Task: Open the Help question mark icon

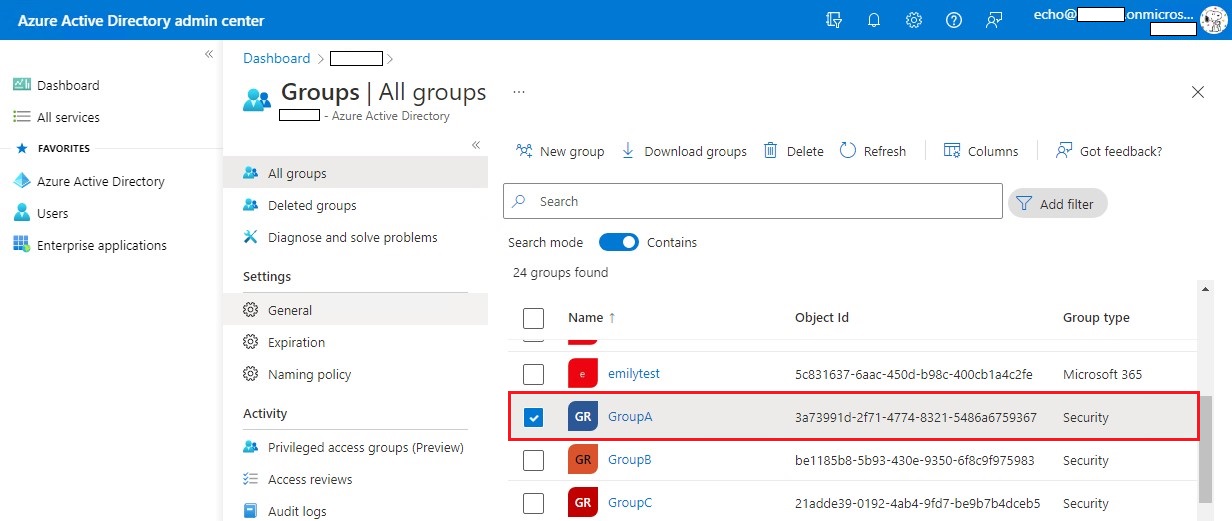Action: (954, 20)
